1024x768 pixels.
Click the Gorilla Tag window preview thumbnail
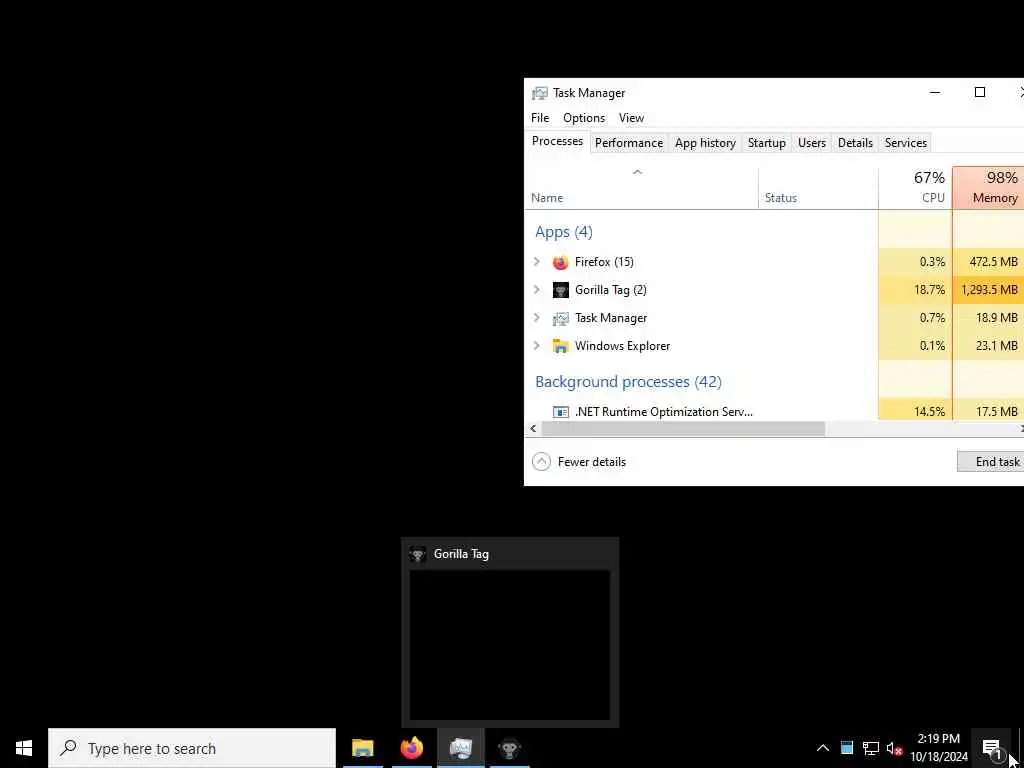509,645
